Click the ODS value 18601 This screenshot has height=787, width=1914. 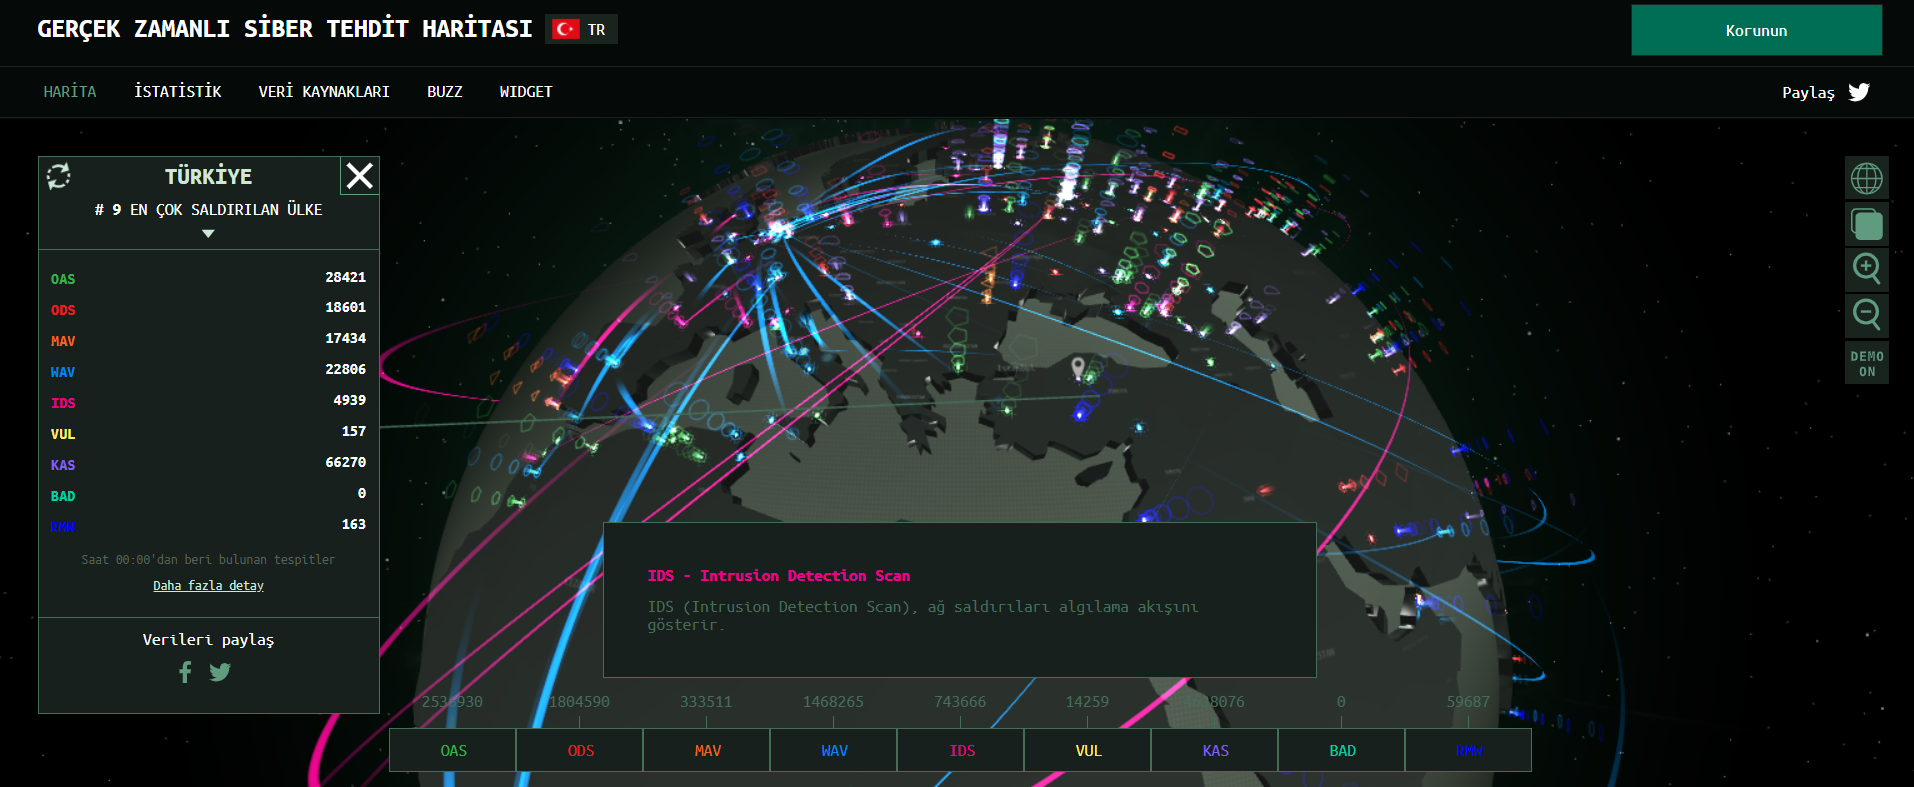[x=346, y=307]
